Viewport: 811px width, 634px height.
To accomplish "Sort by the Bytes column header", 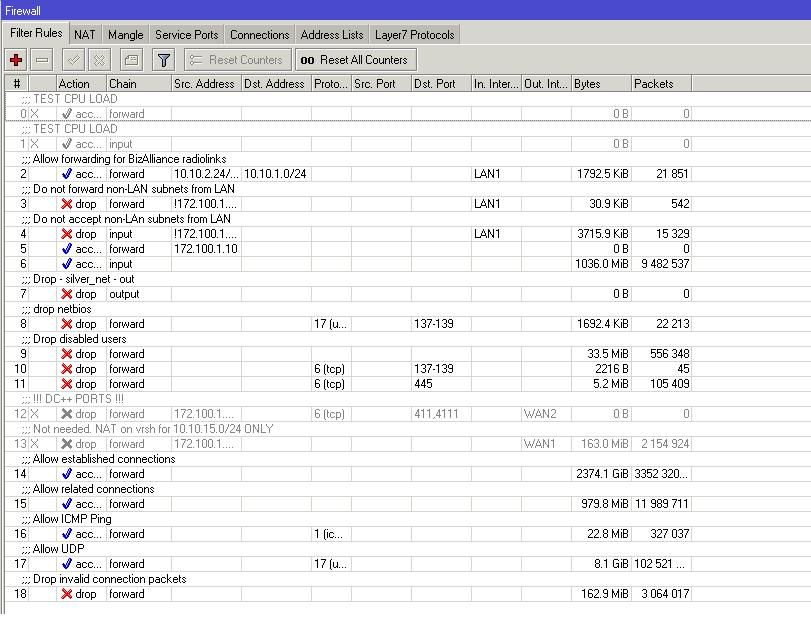I will click(x=602, y=84).
